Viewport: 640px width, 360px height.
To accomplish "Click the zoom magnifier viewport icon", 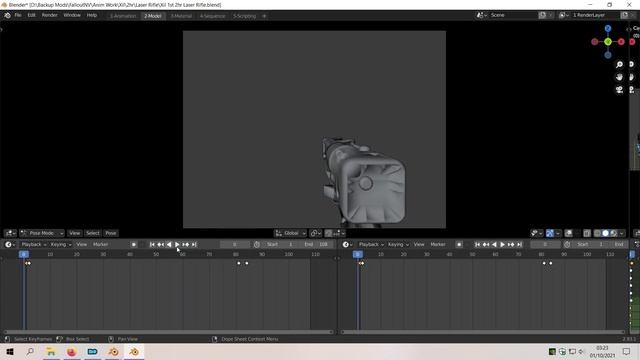I will [x=619, y=64].
